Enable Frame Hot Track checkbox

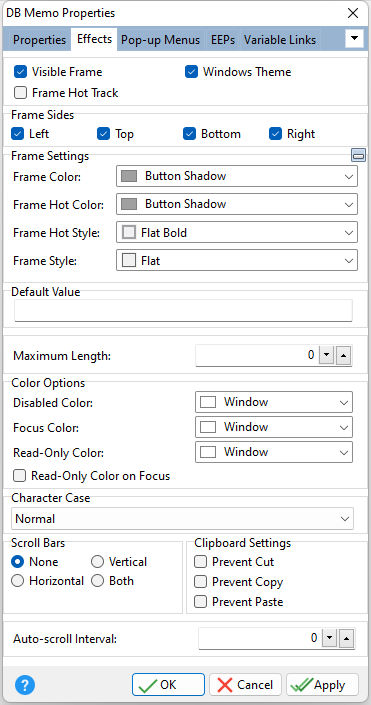(x=20, y=93)
